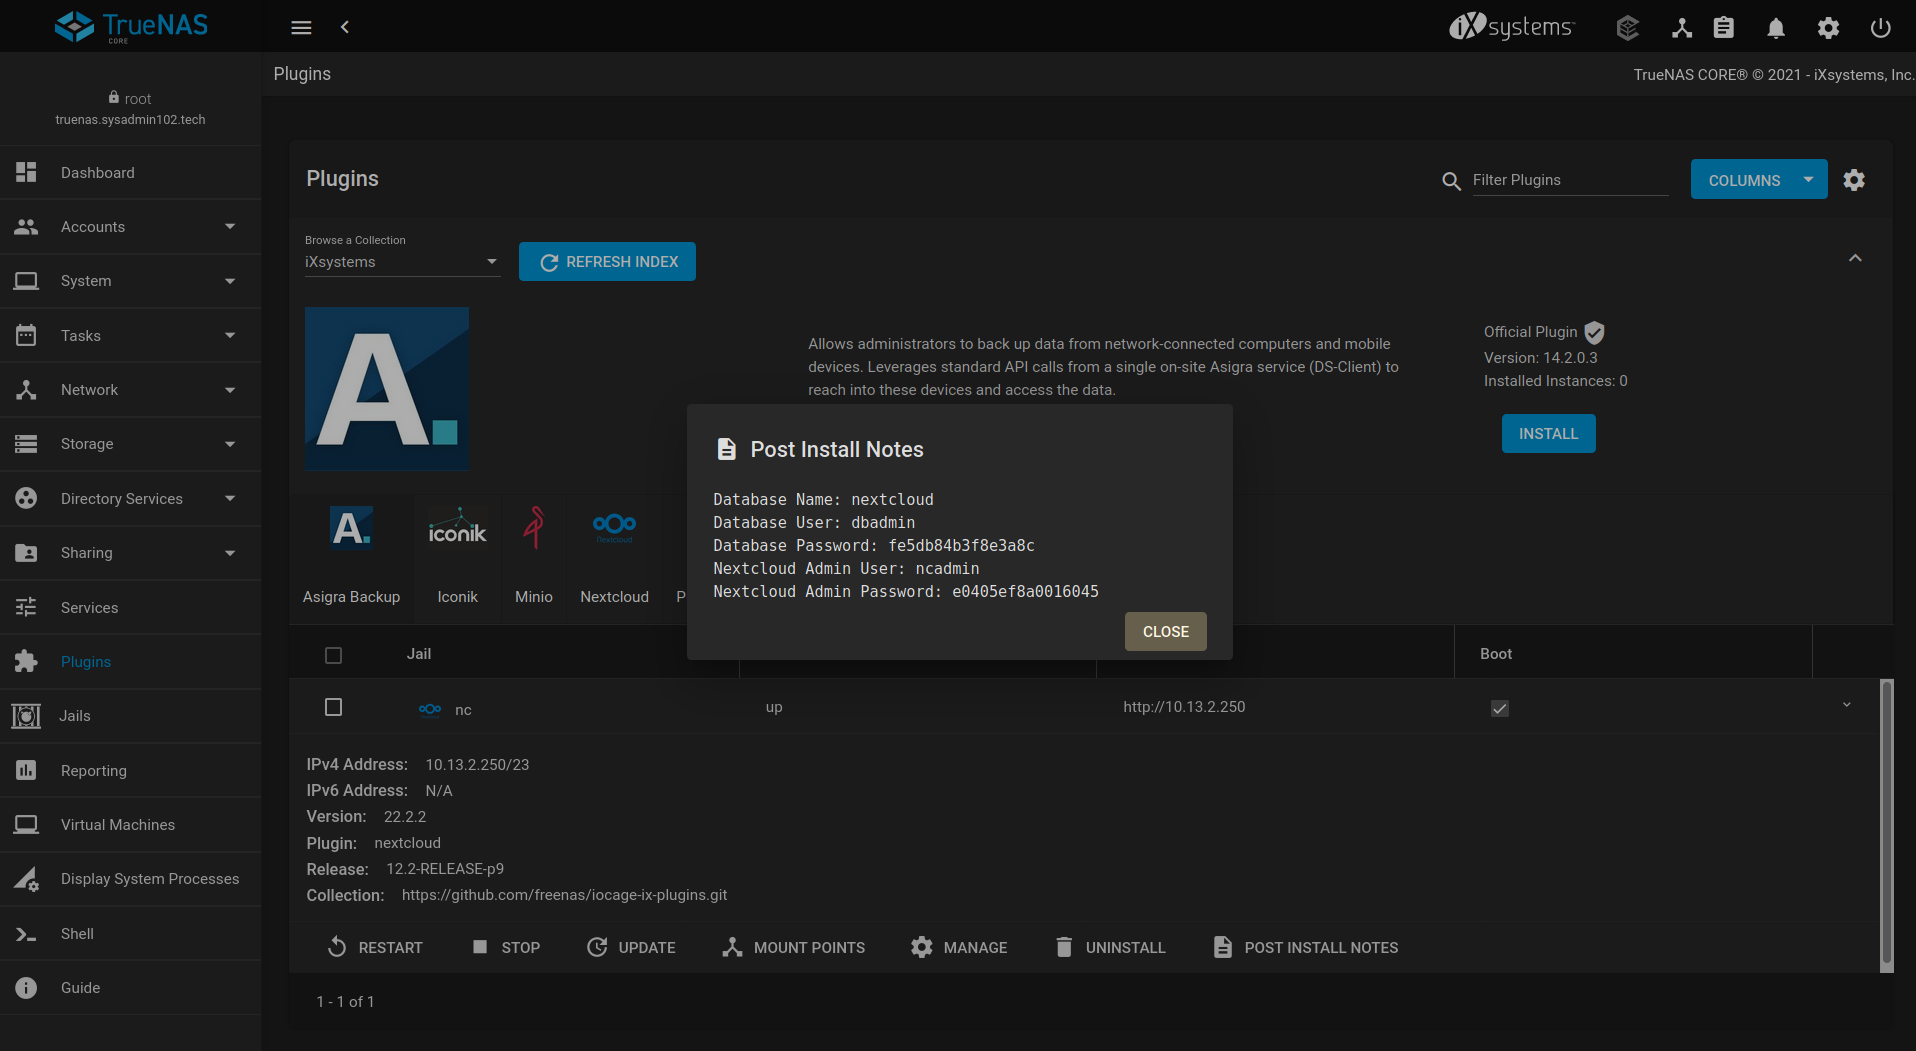1916x1051 pixels.
Task: Click the search magnifier icon
Action: [x=1451, y=180]
